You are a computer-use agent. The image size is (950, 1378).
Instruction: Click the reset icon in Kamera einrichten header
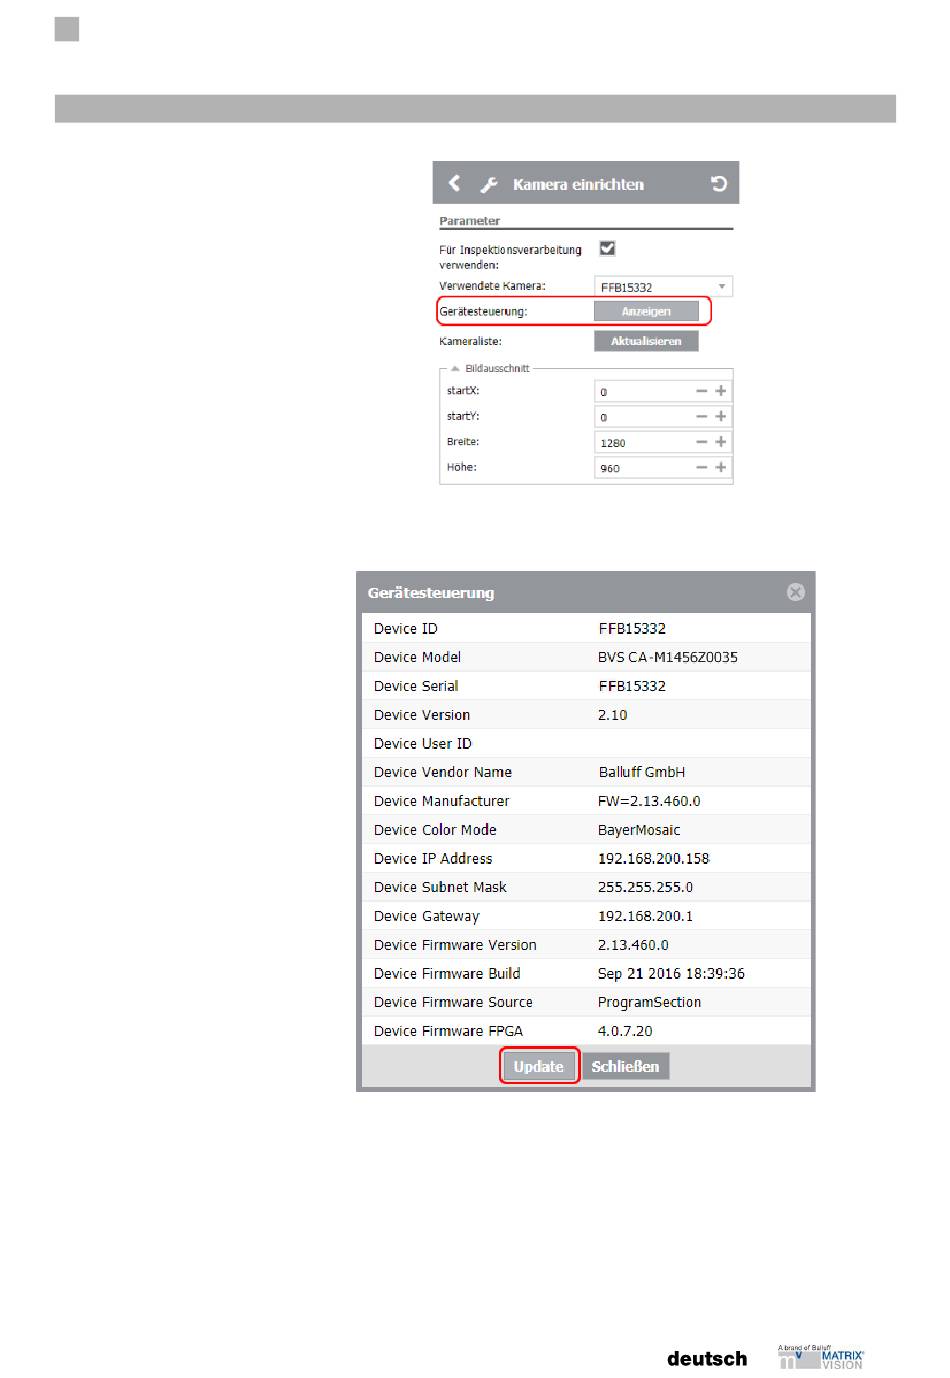(718, 184)
